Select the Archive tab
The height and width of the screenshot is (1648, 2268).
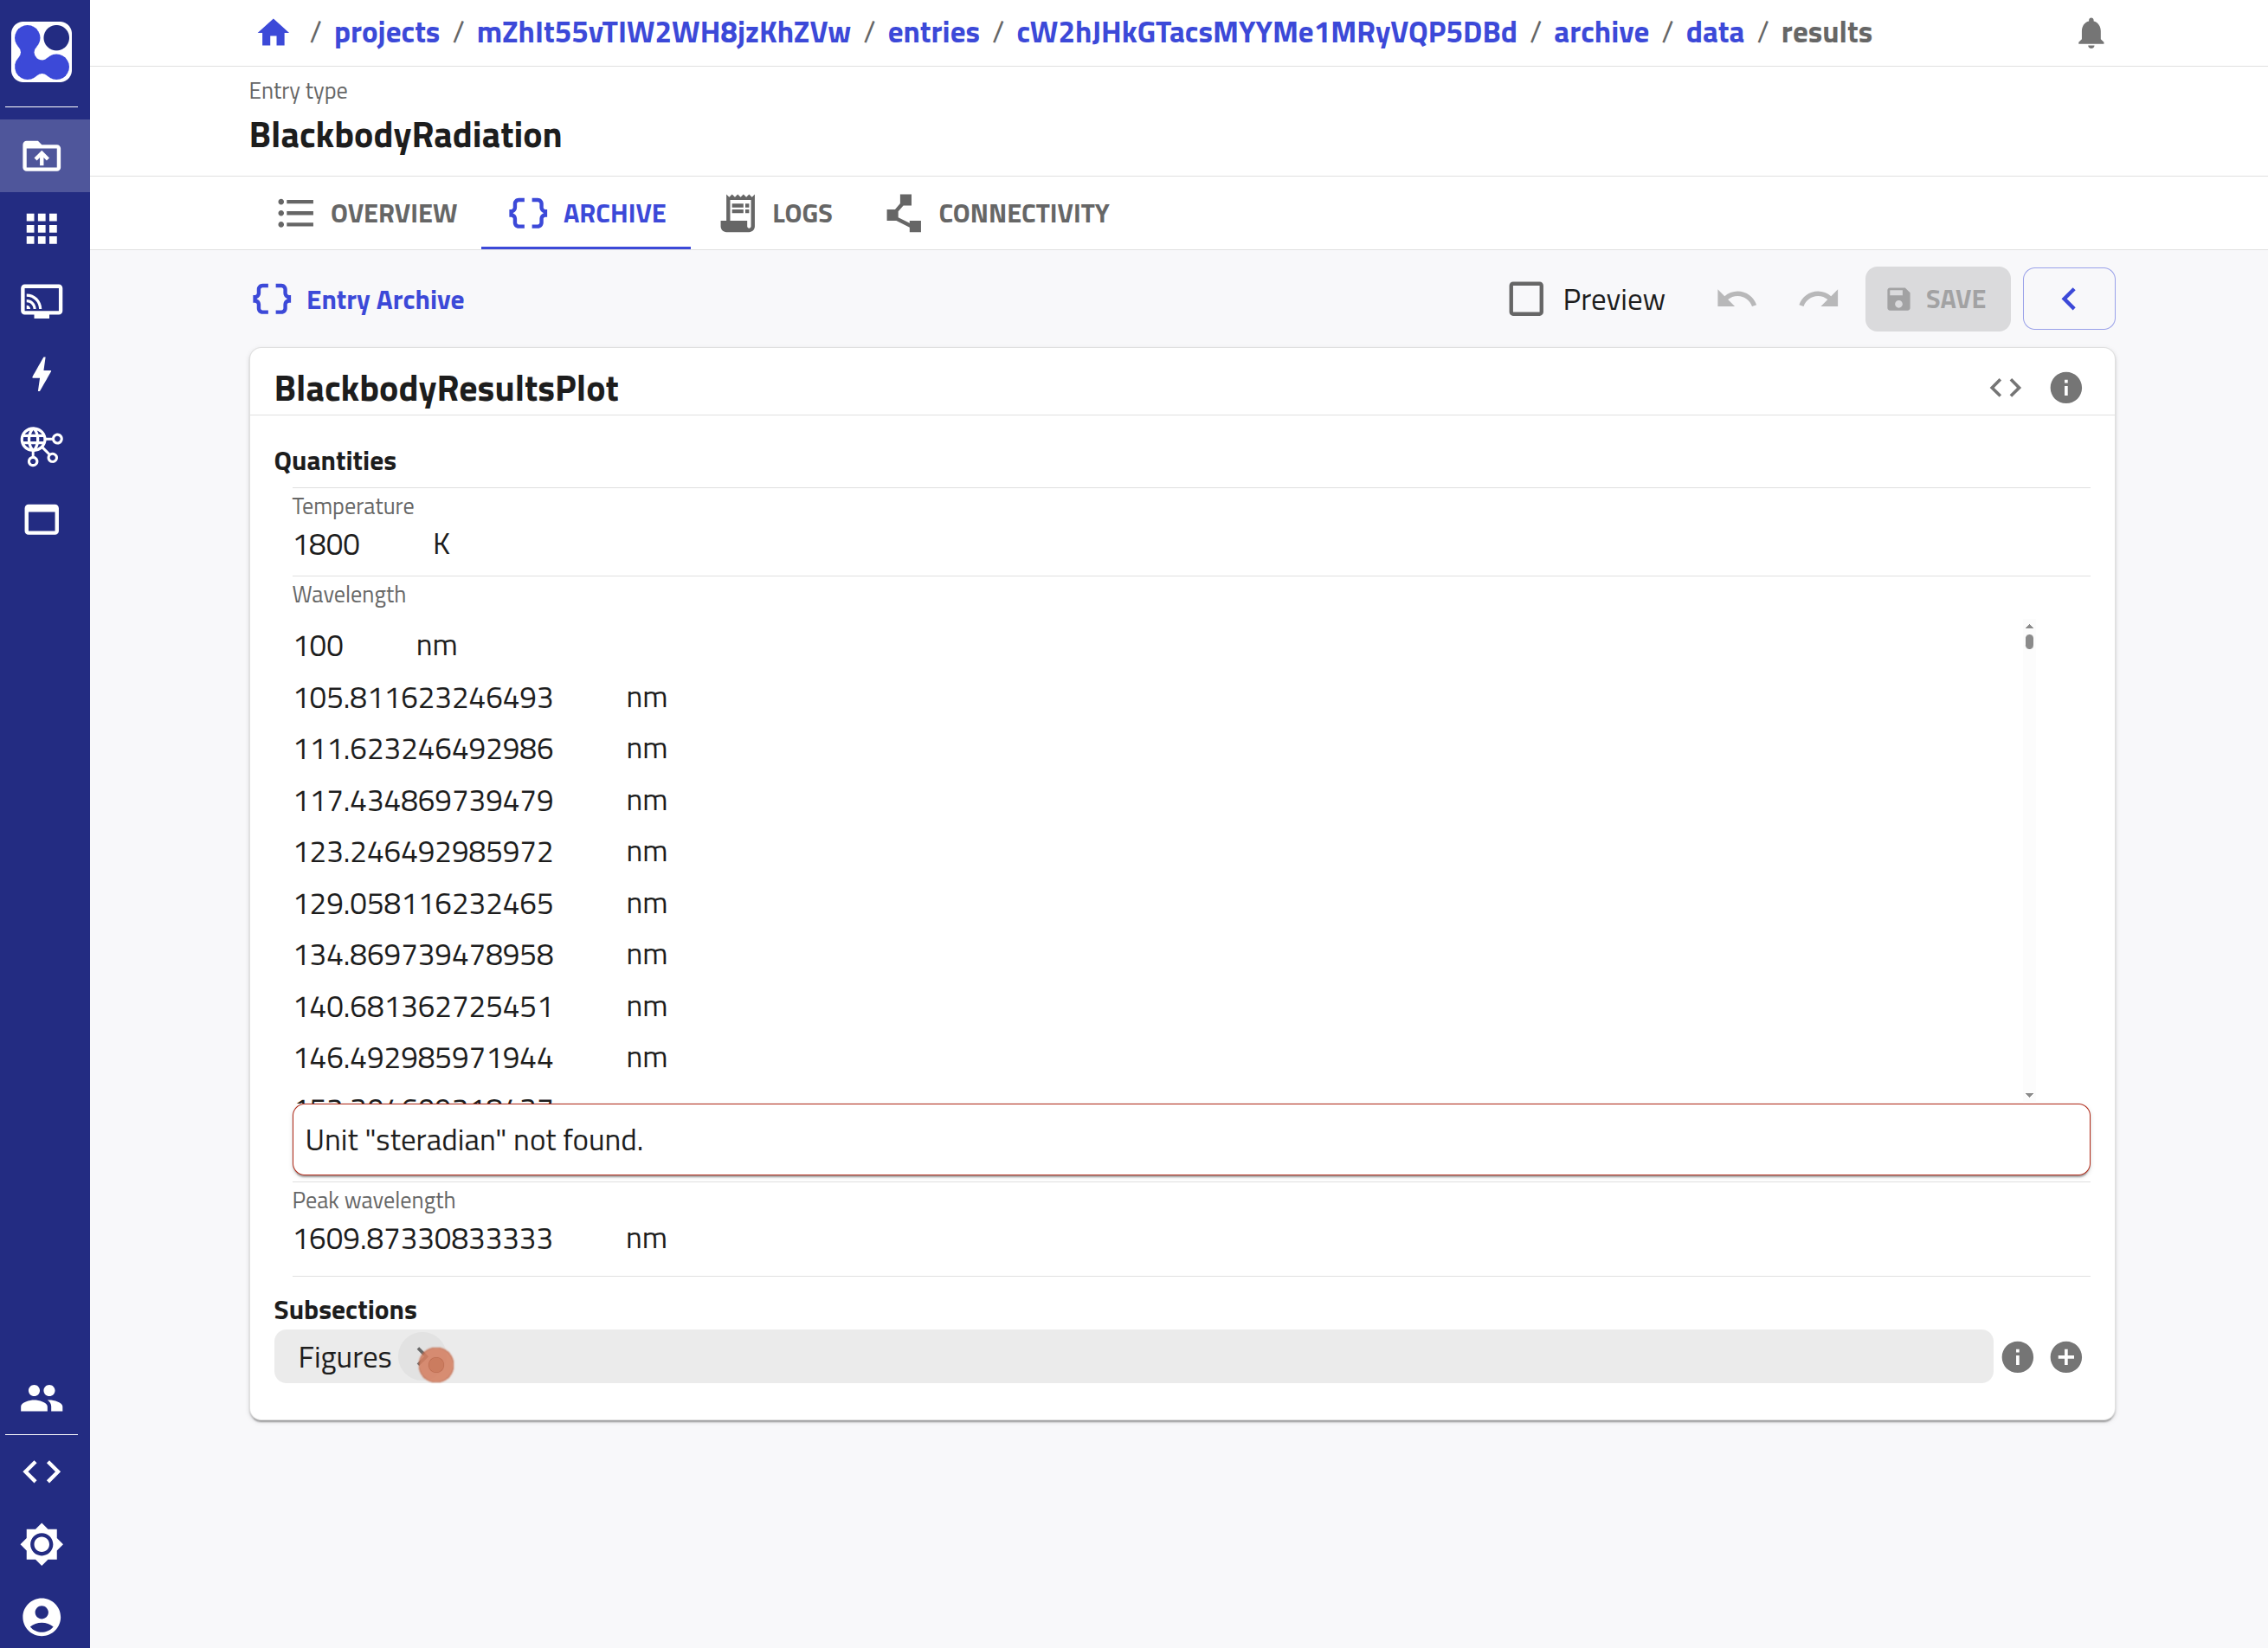pos(586,213)
